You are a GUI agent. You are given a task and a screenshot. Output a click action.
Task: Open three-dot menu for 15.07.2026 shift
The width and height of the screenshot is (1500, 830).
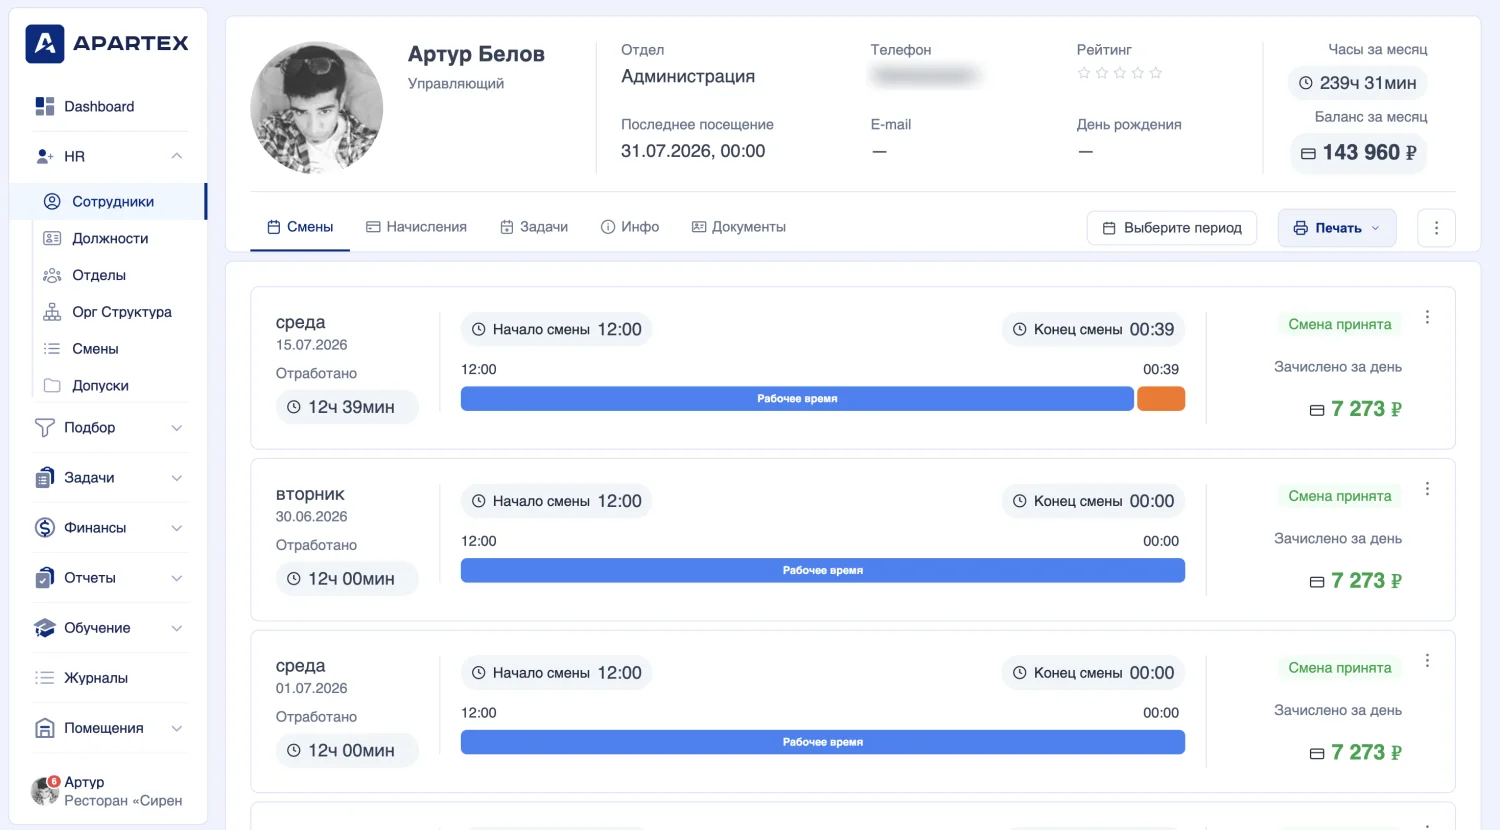tap(1427, 317)
